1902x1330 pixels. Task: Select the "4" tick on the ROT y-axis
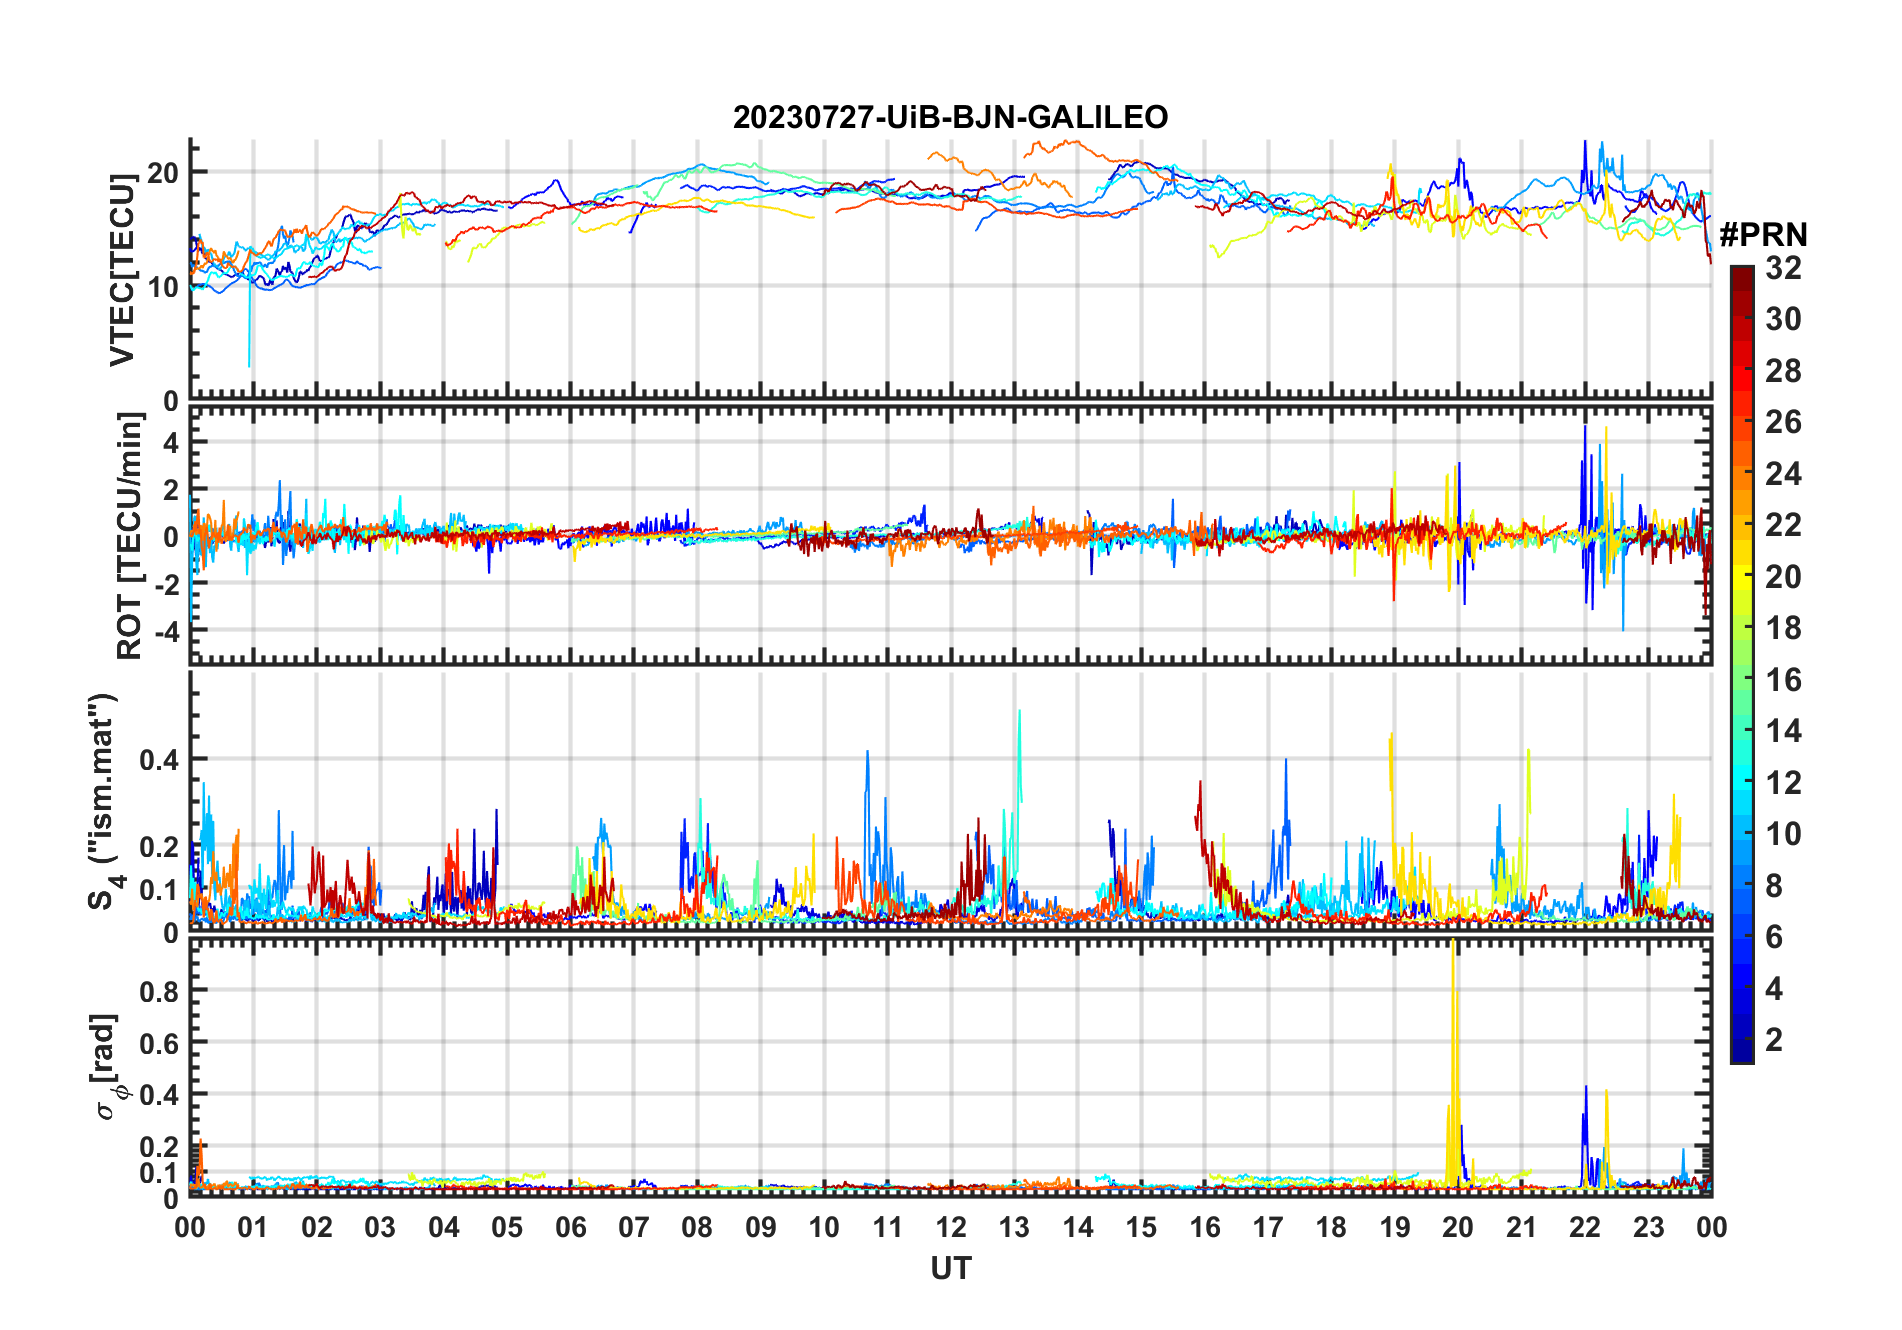171,442
